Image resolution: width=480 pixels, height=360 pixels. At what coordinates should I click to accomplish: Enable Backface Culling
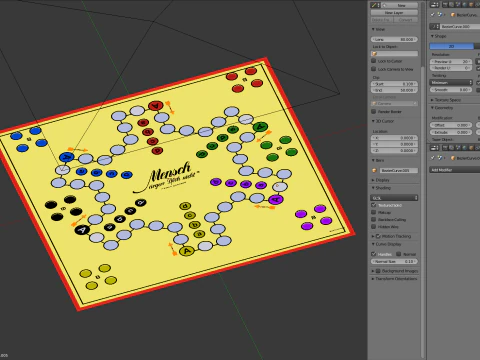374,219
